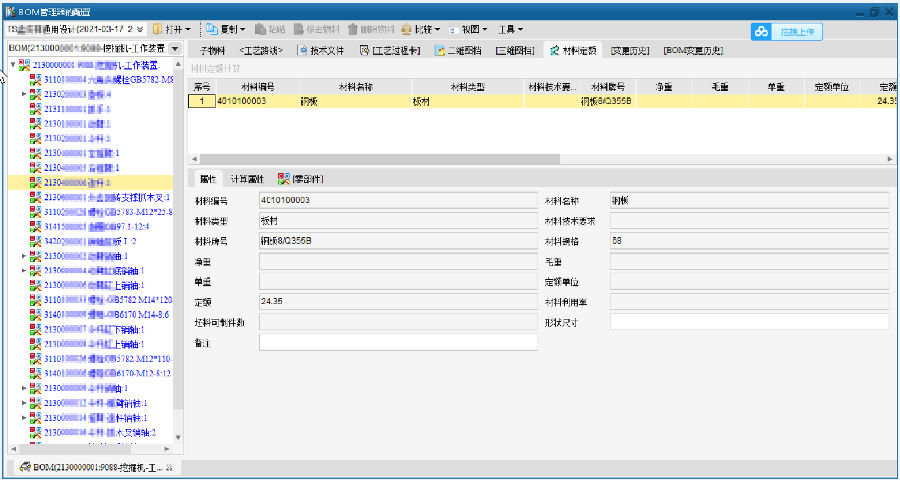Collapse the root BOM tree node 2130000001
This screenshot has width=900, height=480.
tap(12, 65)
